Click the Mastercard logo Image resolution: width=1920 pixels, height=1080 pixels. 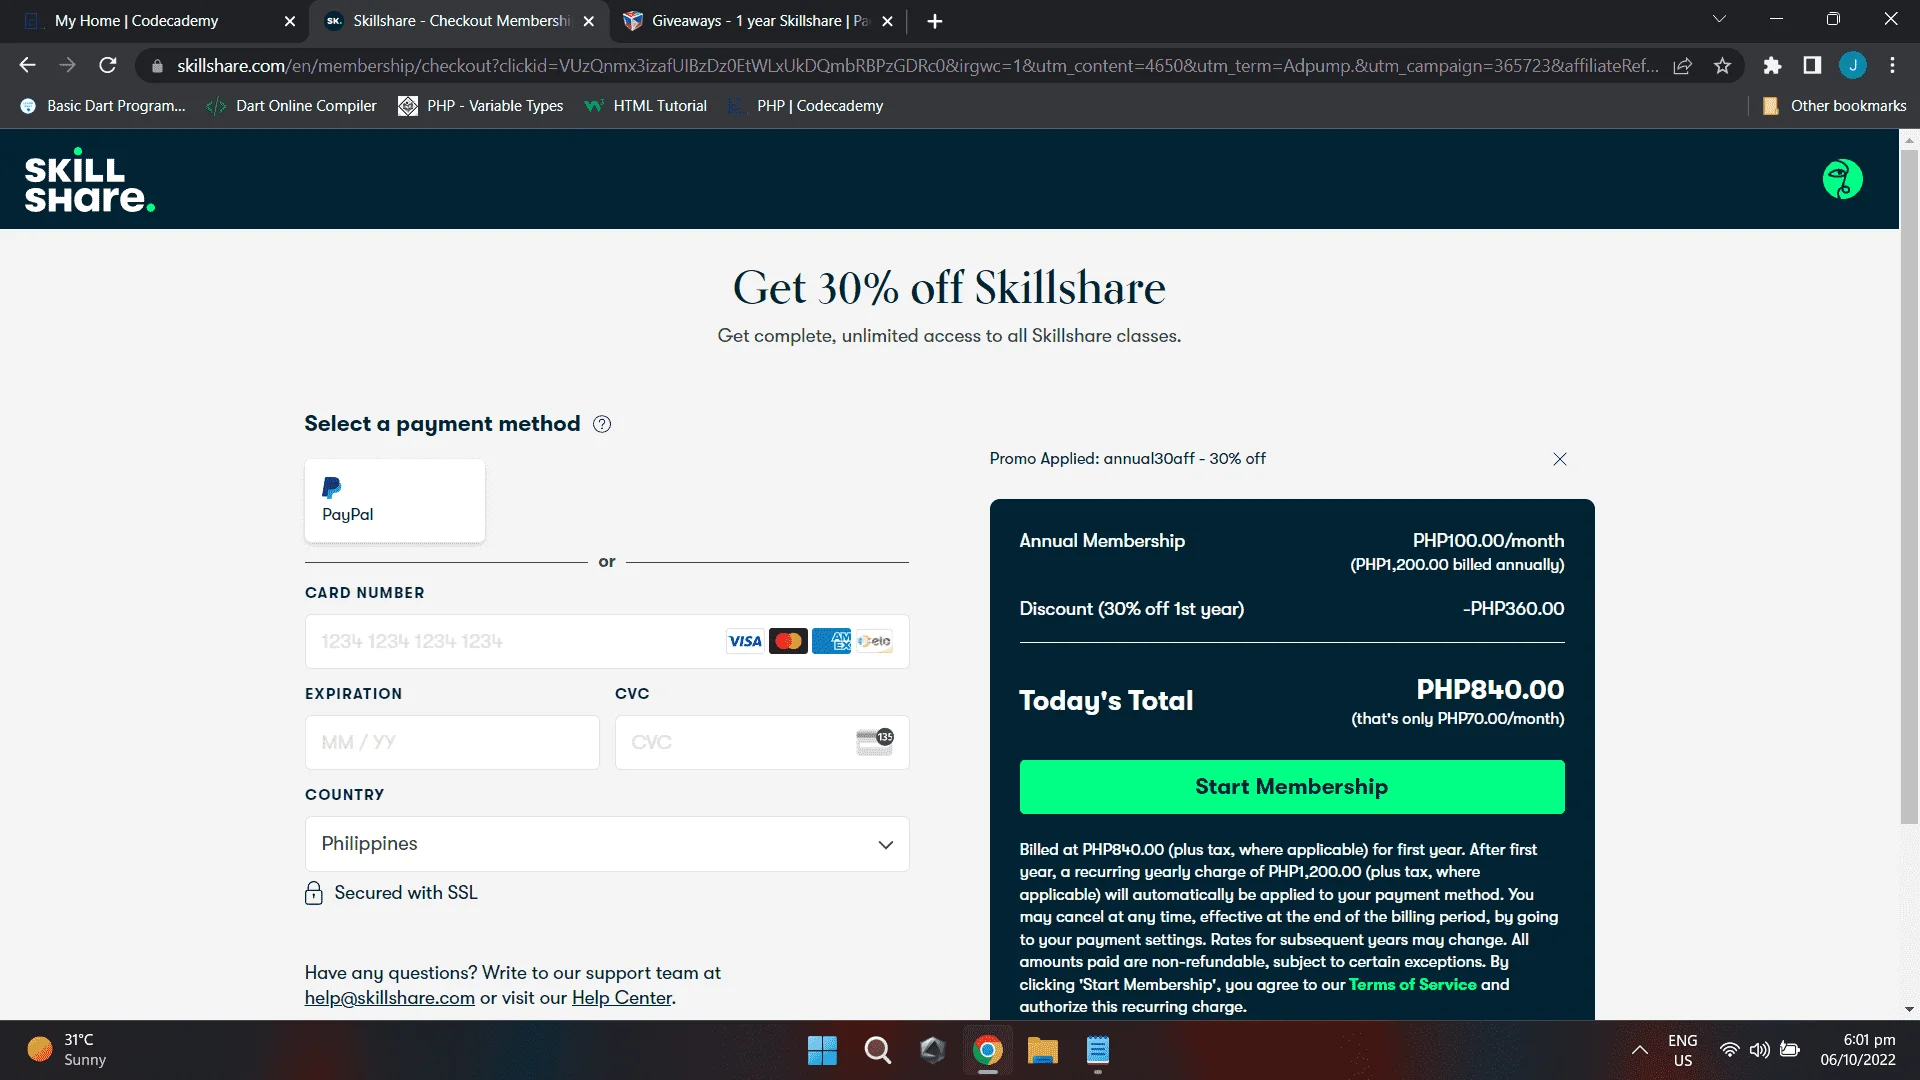tap(788, 641)
